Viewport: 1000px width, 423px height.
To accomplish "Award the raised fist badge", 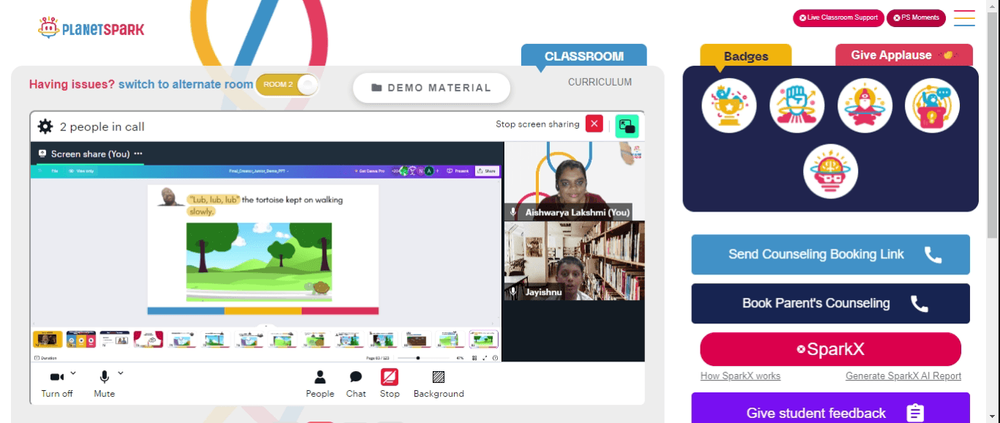I will point(797,106).
